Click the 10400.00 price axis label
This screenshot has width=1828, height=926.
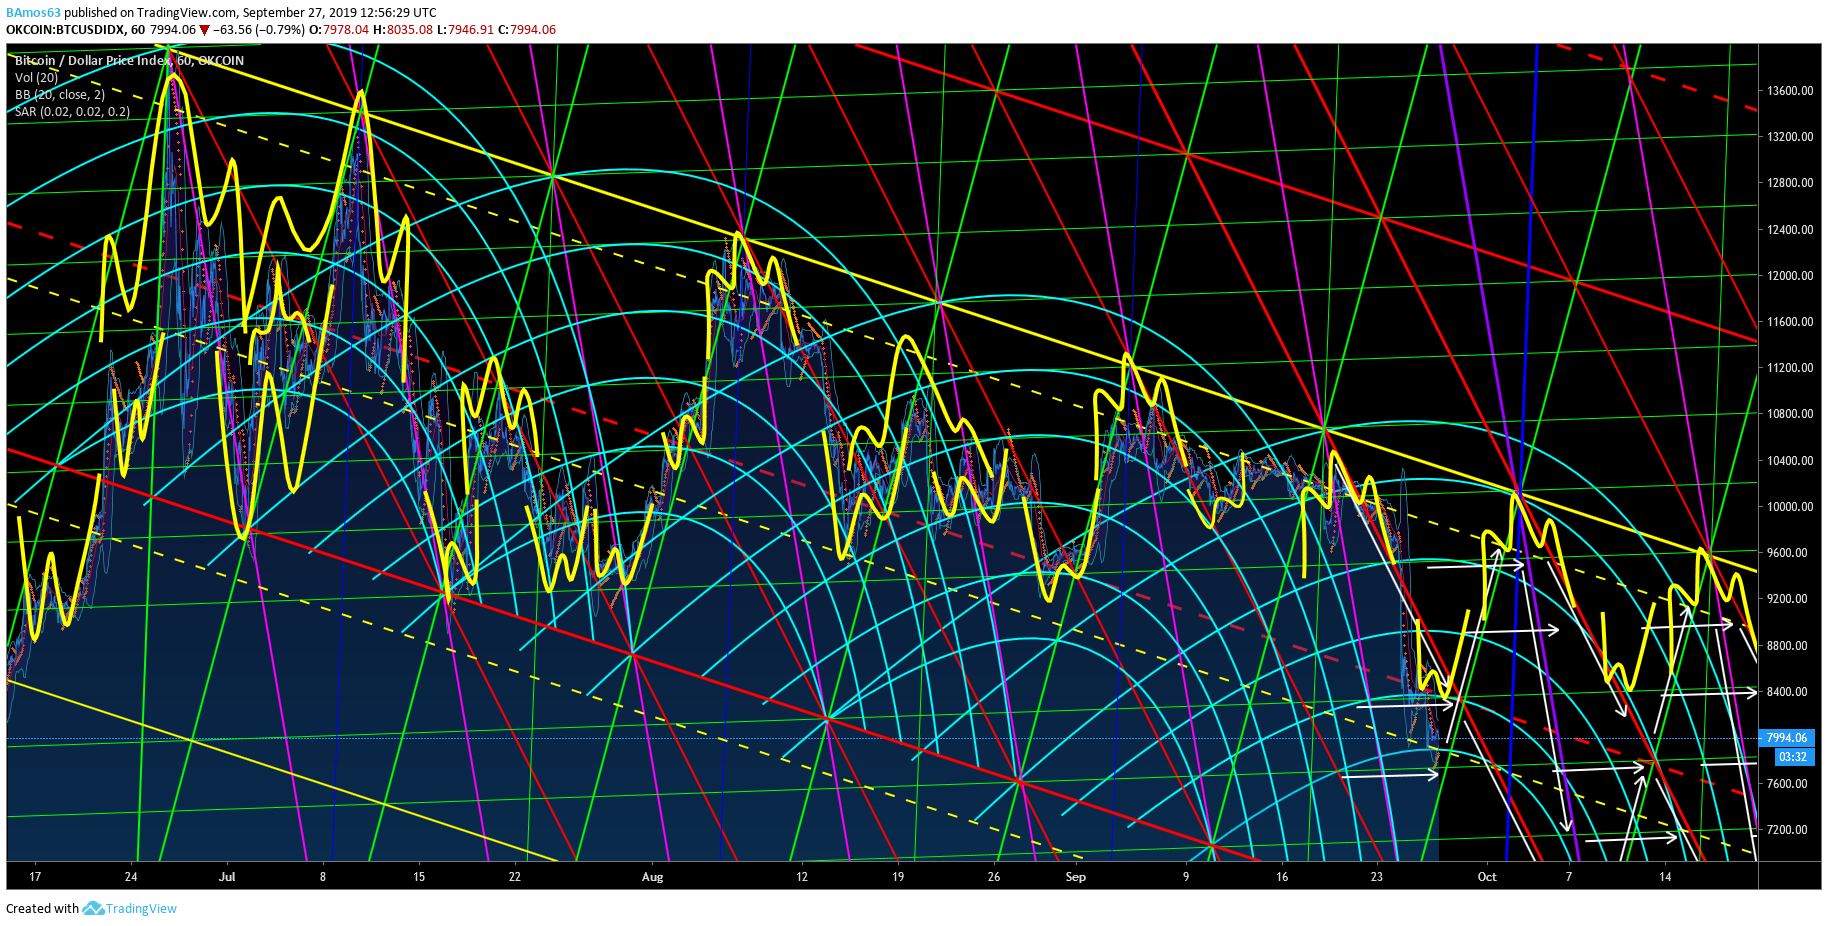1790,461
